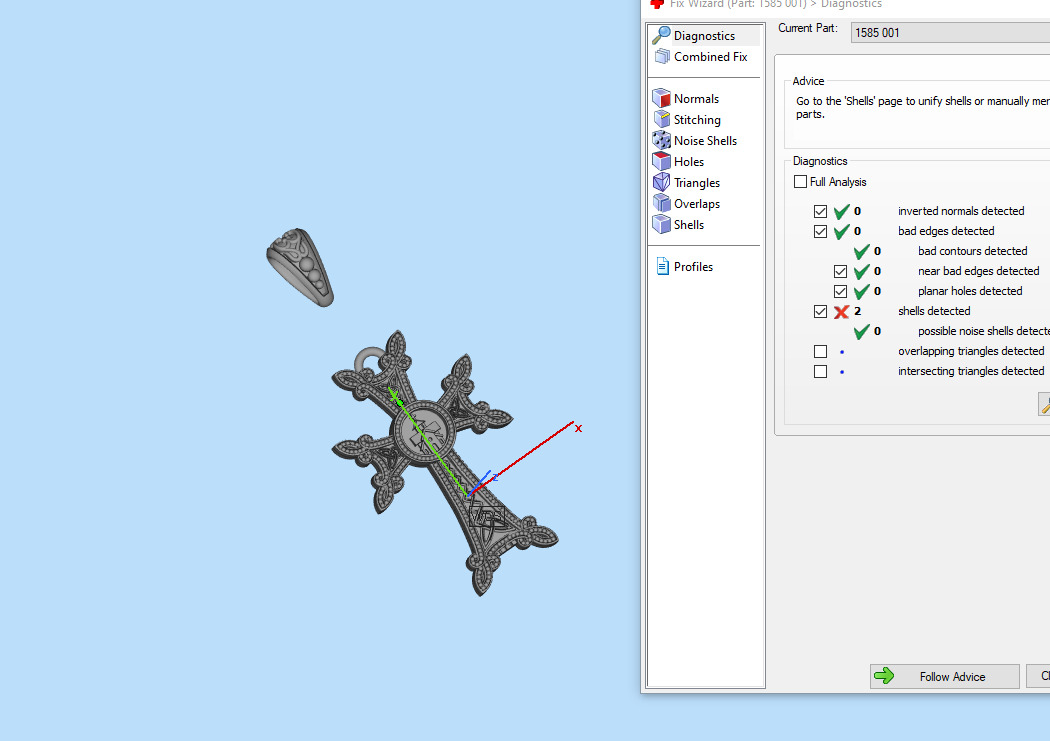The height and width of the screenshot is (741, 1050).
Task: Click the 'shells detected' text
Action: [x=933, y=311]
